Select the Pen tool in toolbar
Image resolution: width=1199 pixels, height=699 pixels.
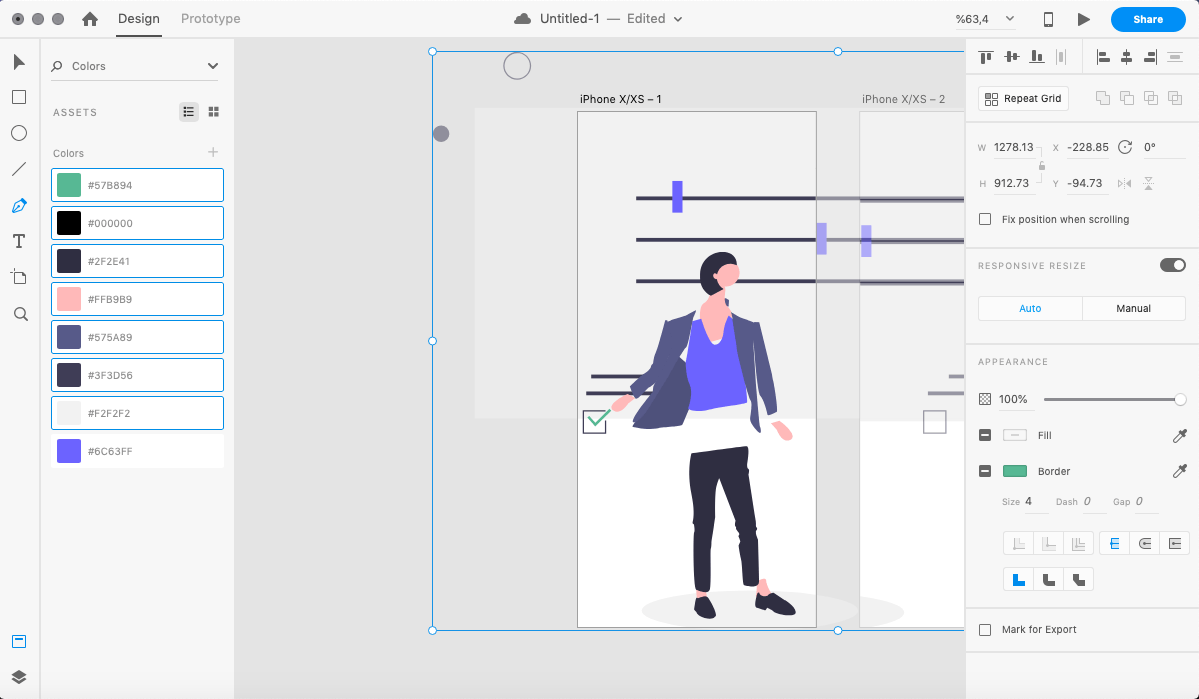click(x=19, y=206)
